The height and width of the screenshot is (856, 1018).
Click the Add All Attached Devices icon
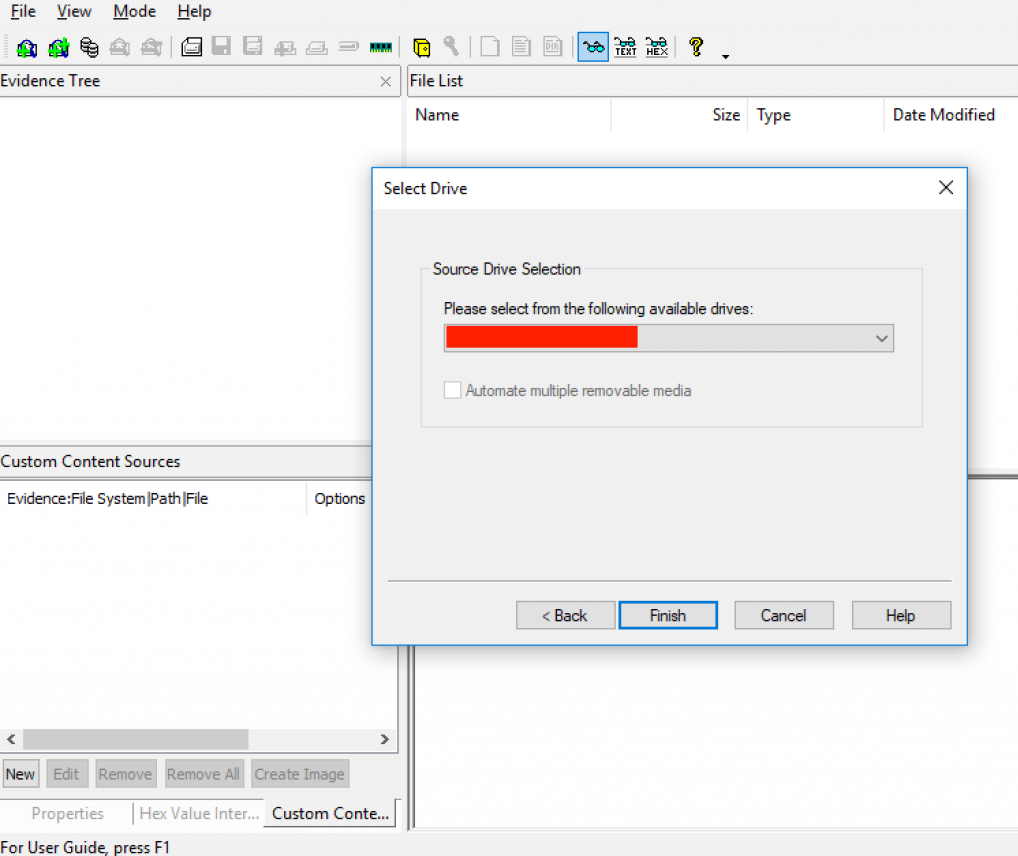point(59,47)
